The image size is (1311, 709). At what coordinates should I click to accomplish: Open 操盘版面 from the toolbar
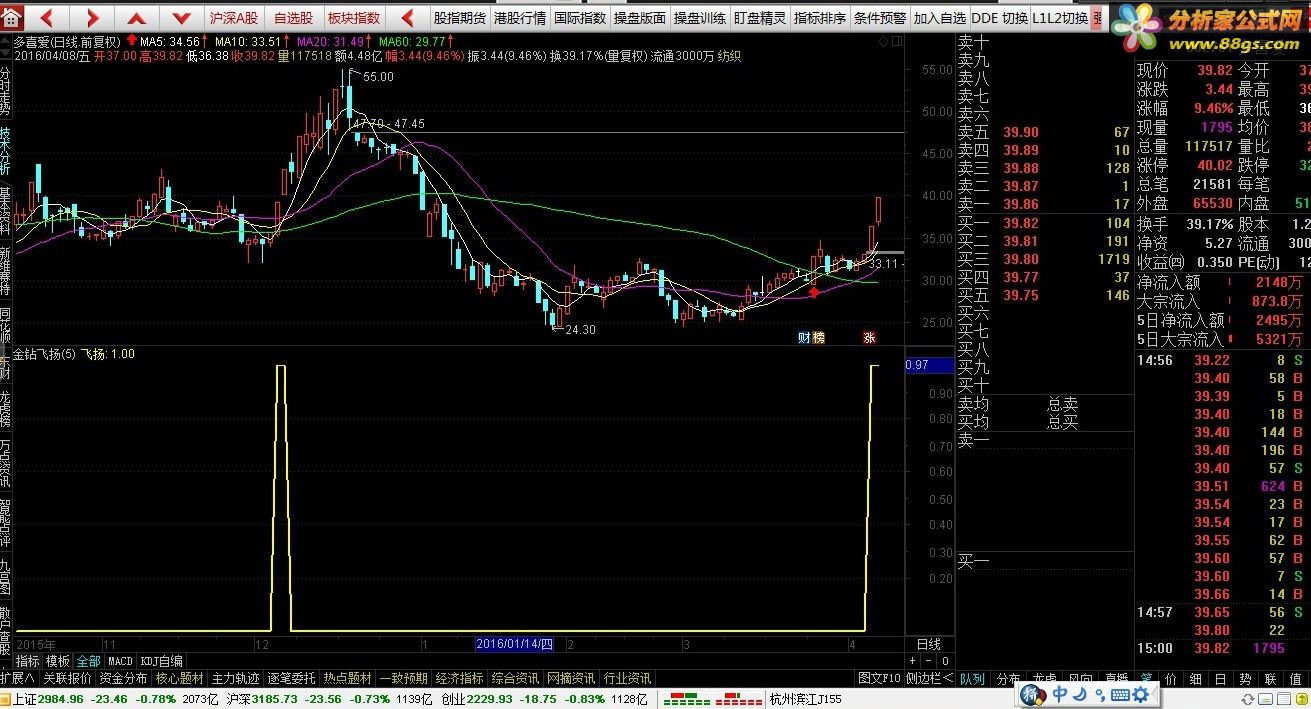click(x=640, y=18)
